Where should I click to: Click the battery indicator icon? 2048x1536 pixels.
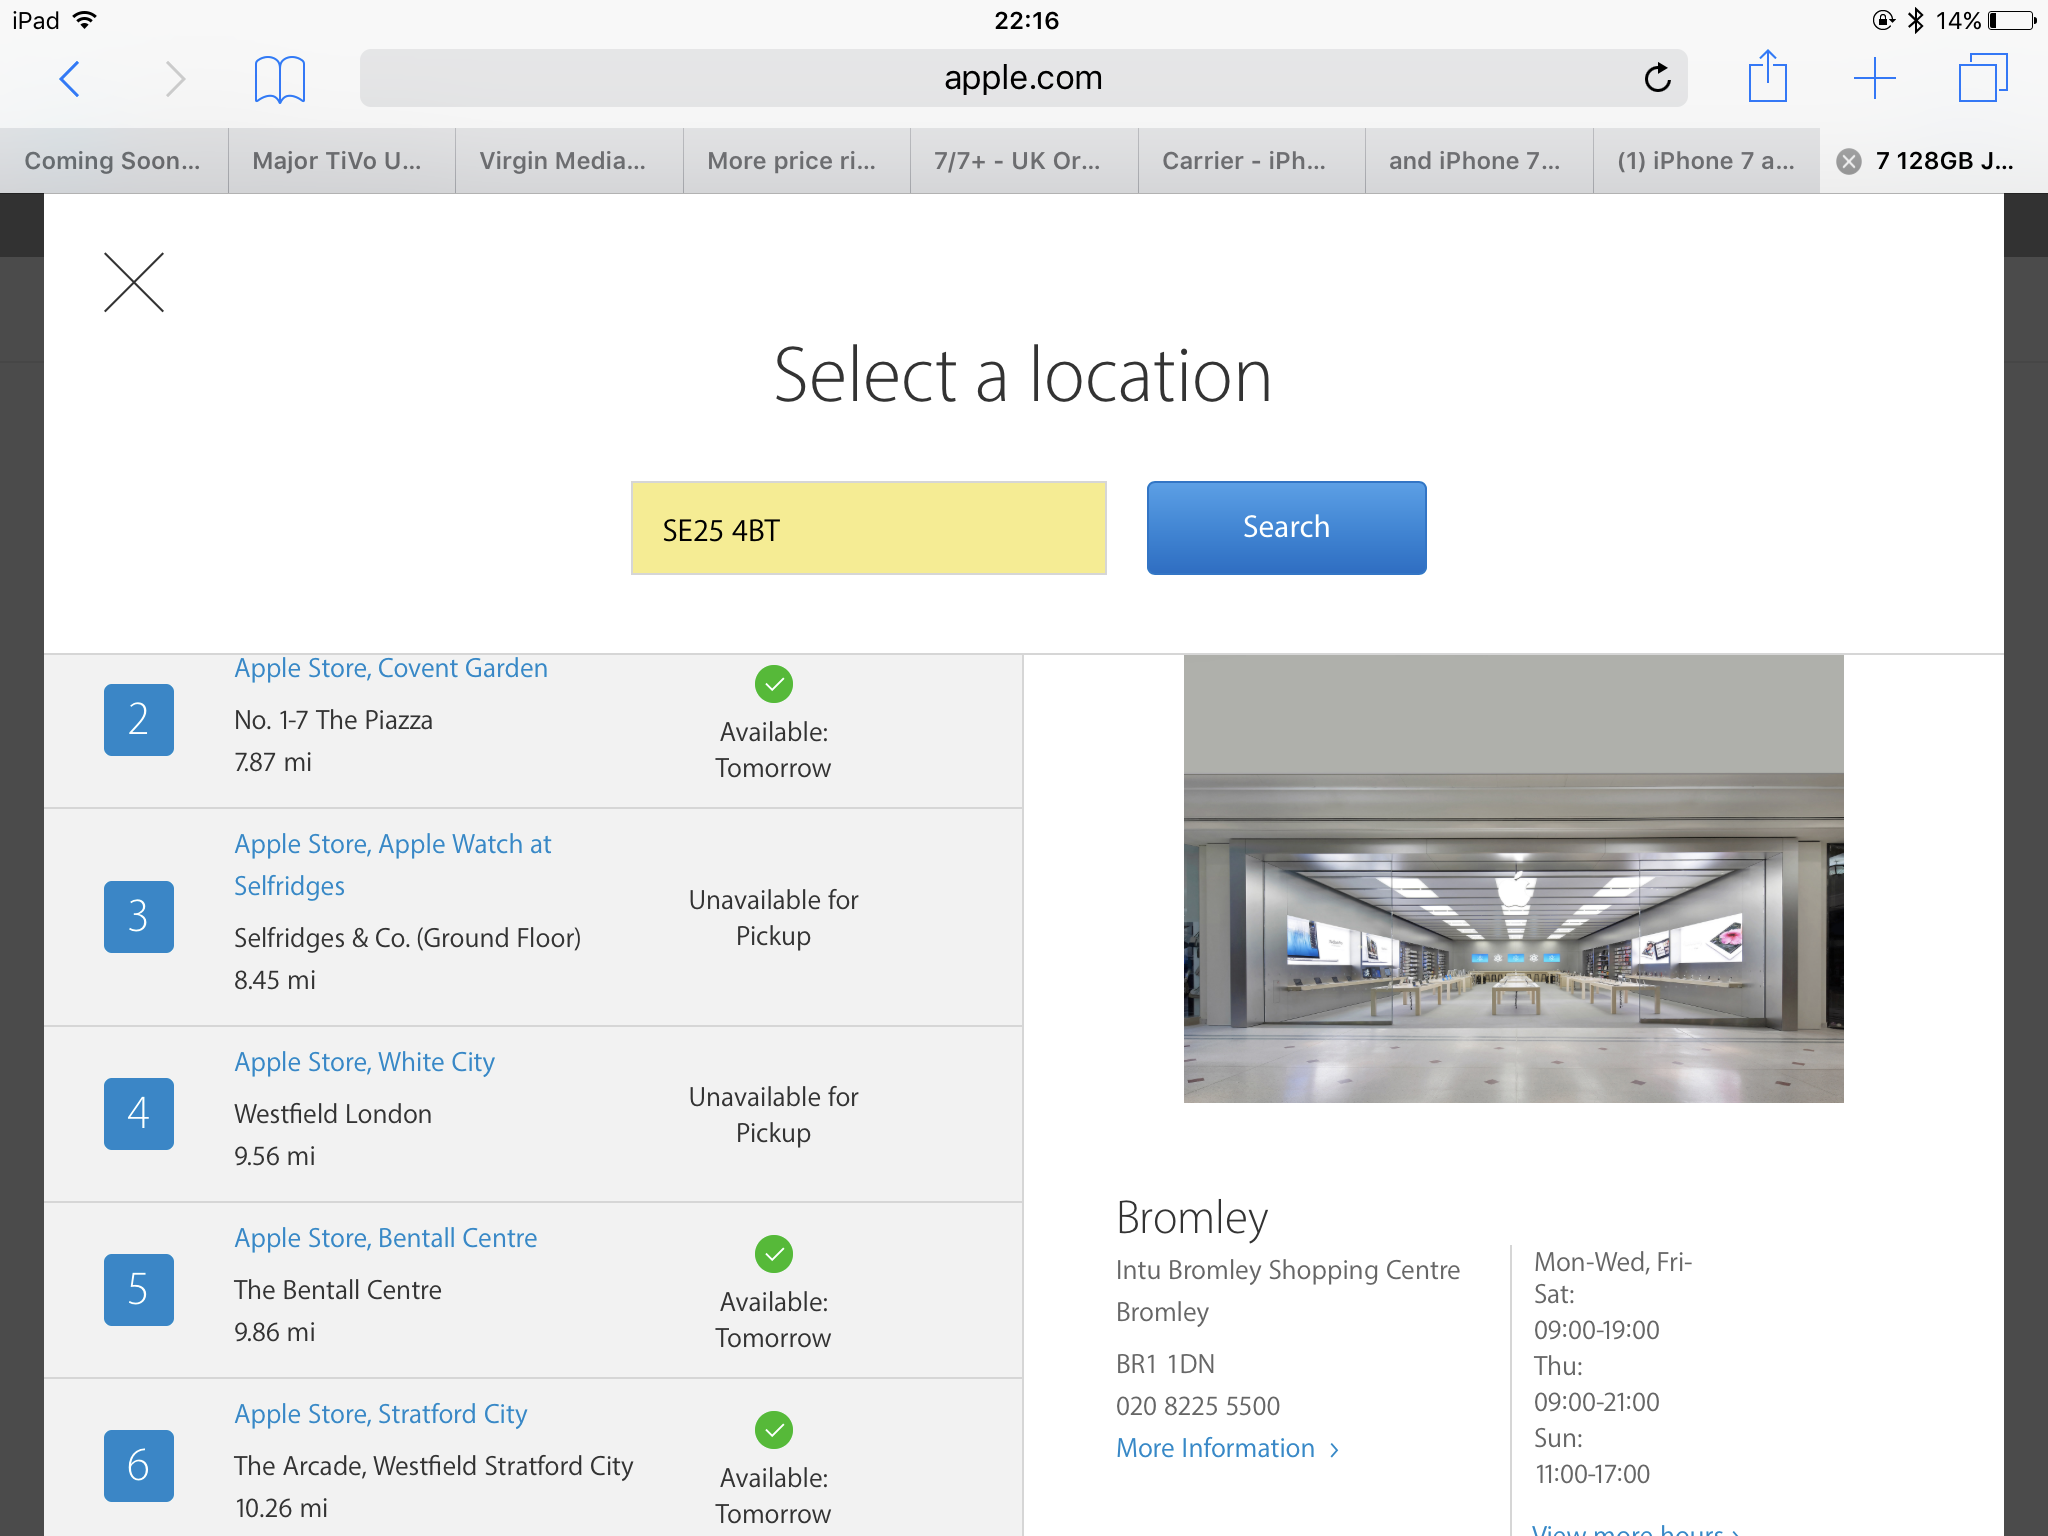click(x=2012, y=20)
